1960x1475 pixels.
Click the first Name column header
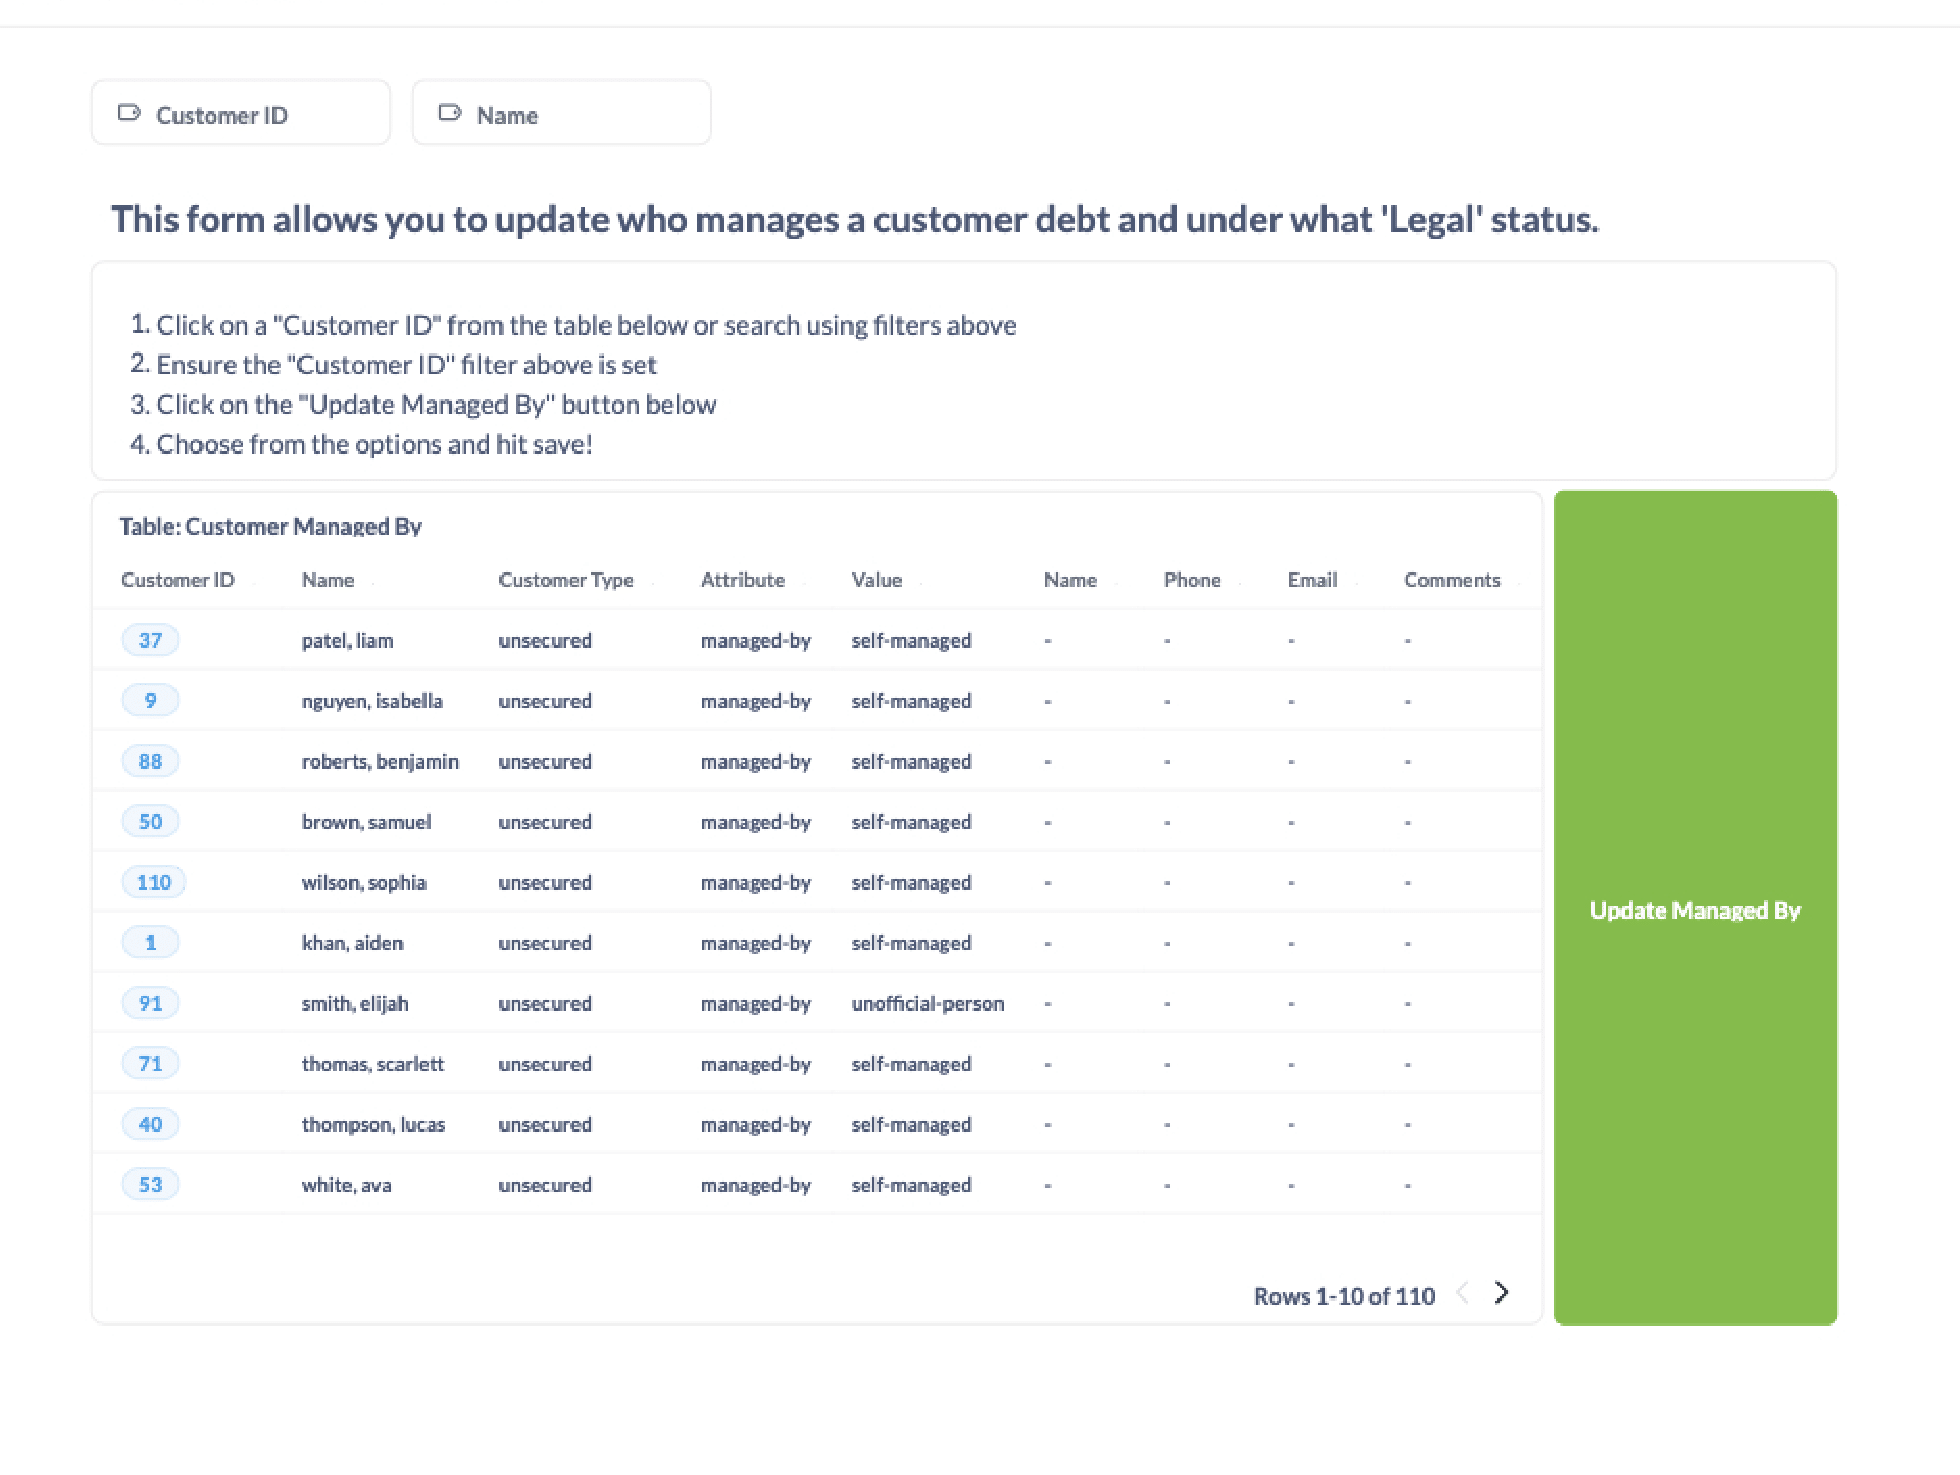[x=328, y=580]
